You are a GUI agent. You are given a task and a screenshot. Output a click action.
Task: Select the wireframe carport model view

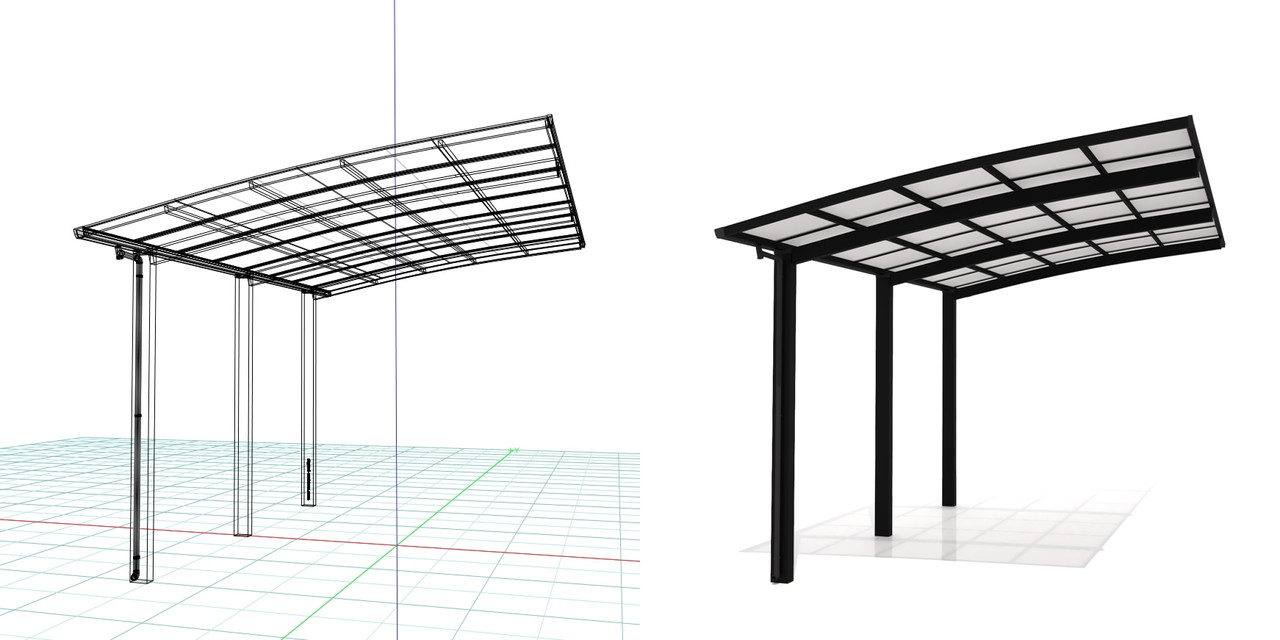click(x=320, y=320)
